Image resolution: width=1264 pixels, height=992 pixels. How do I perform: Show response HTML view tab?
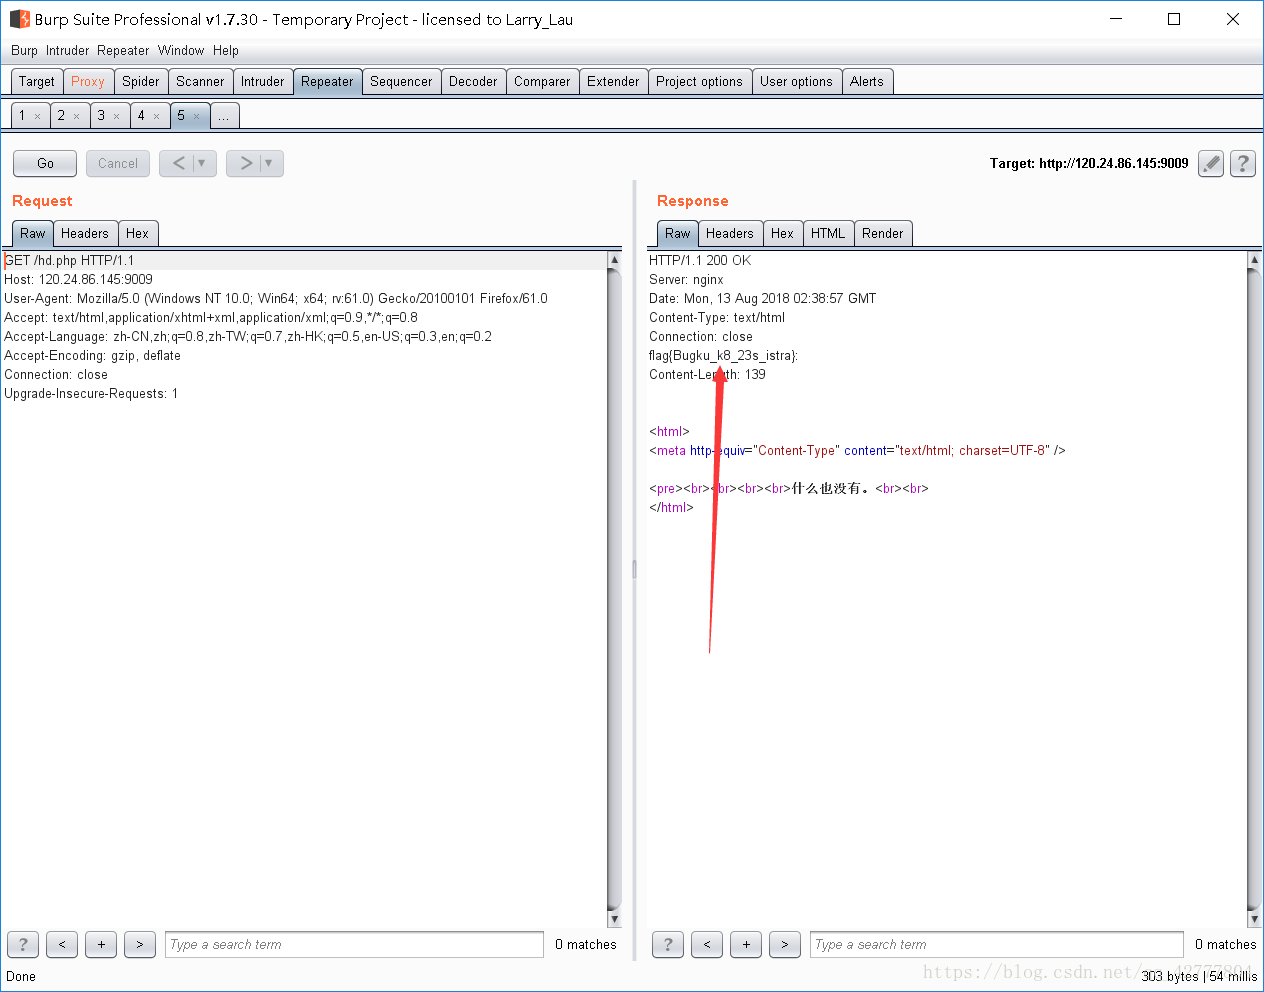[828, 233]
